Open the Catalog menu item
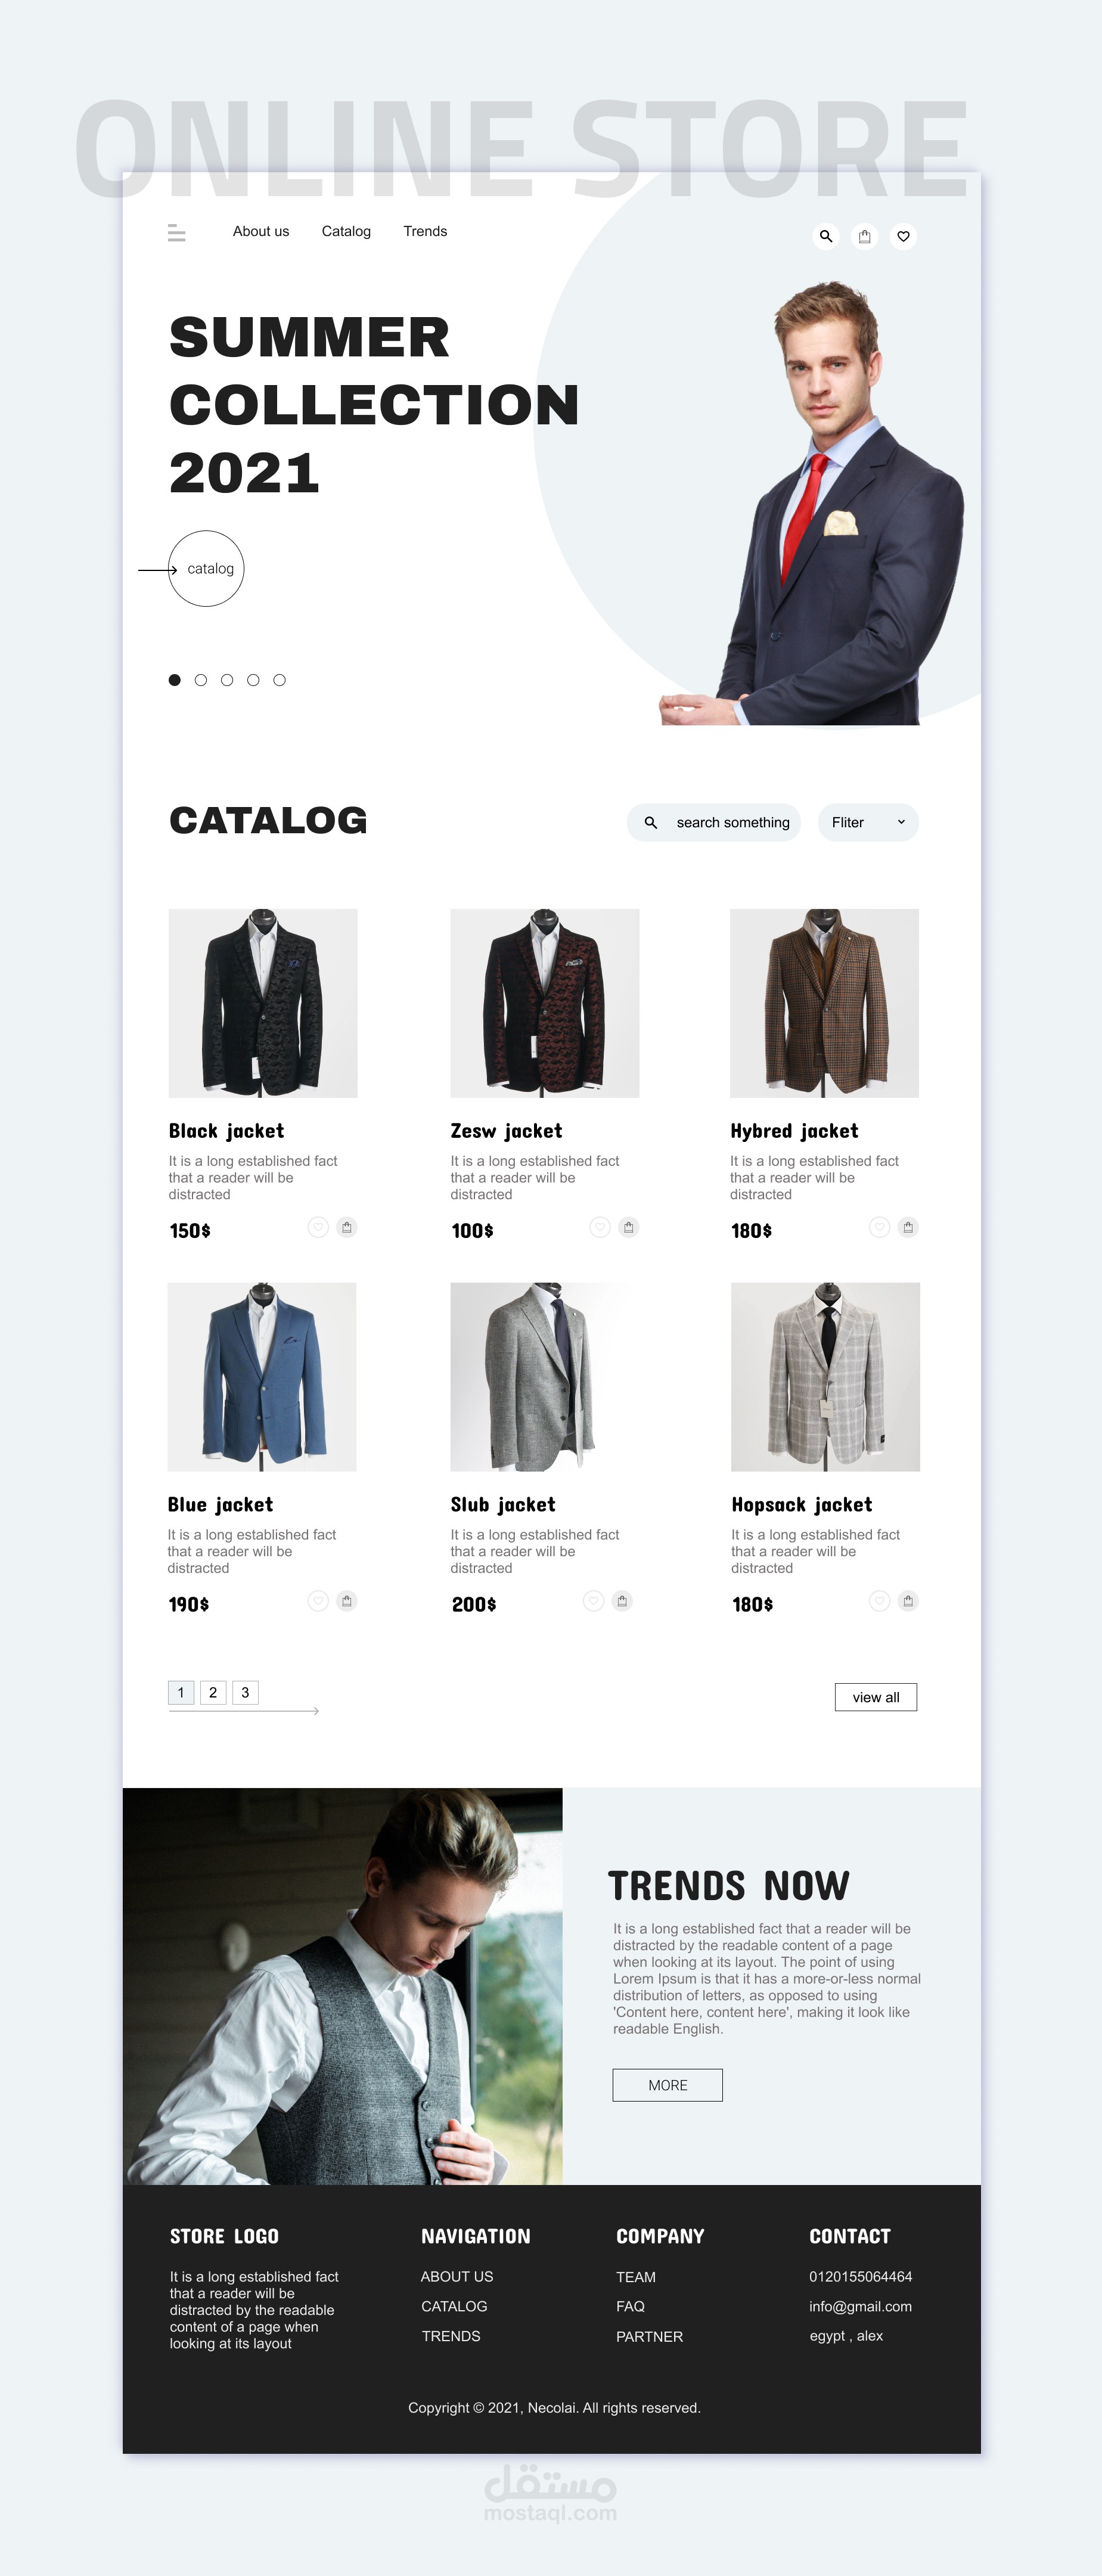This screenshot has width=1102, height=2576. (x=346, y=231)
